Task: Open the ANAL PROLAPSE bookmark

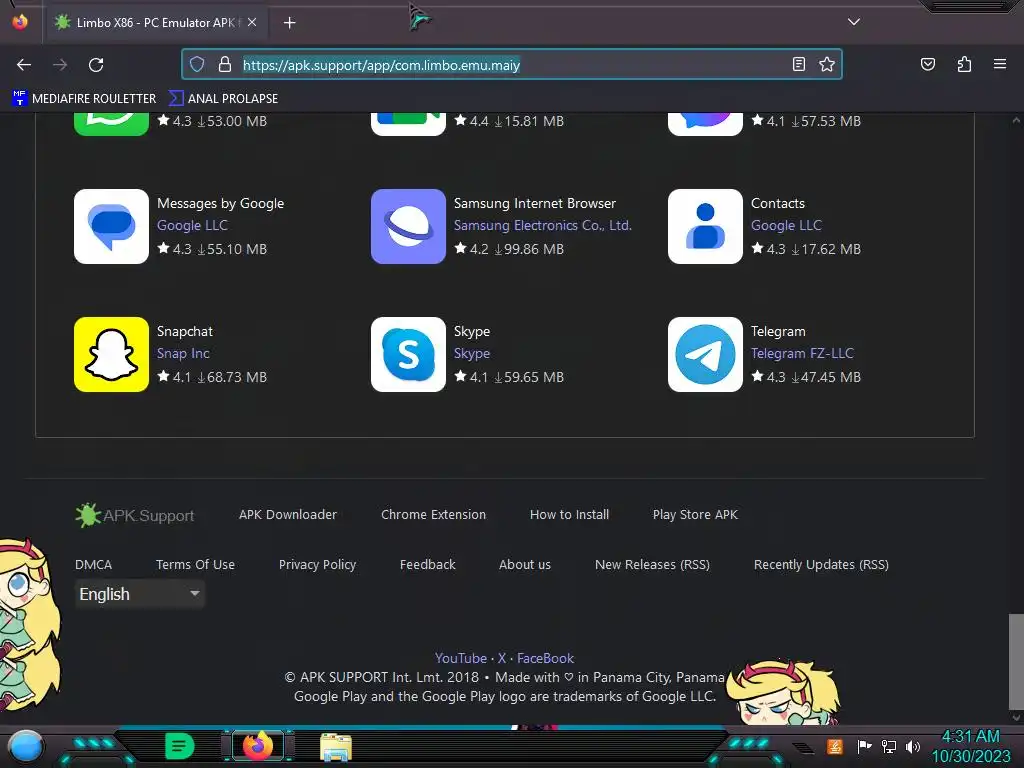Action: pyautogui.click(x=223, y=99)
